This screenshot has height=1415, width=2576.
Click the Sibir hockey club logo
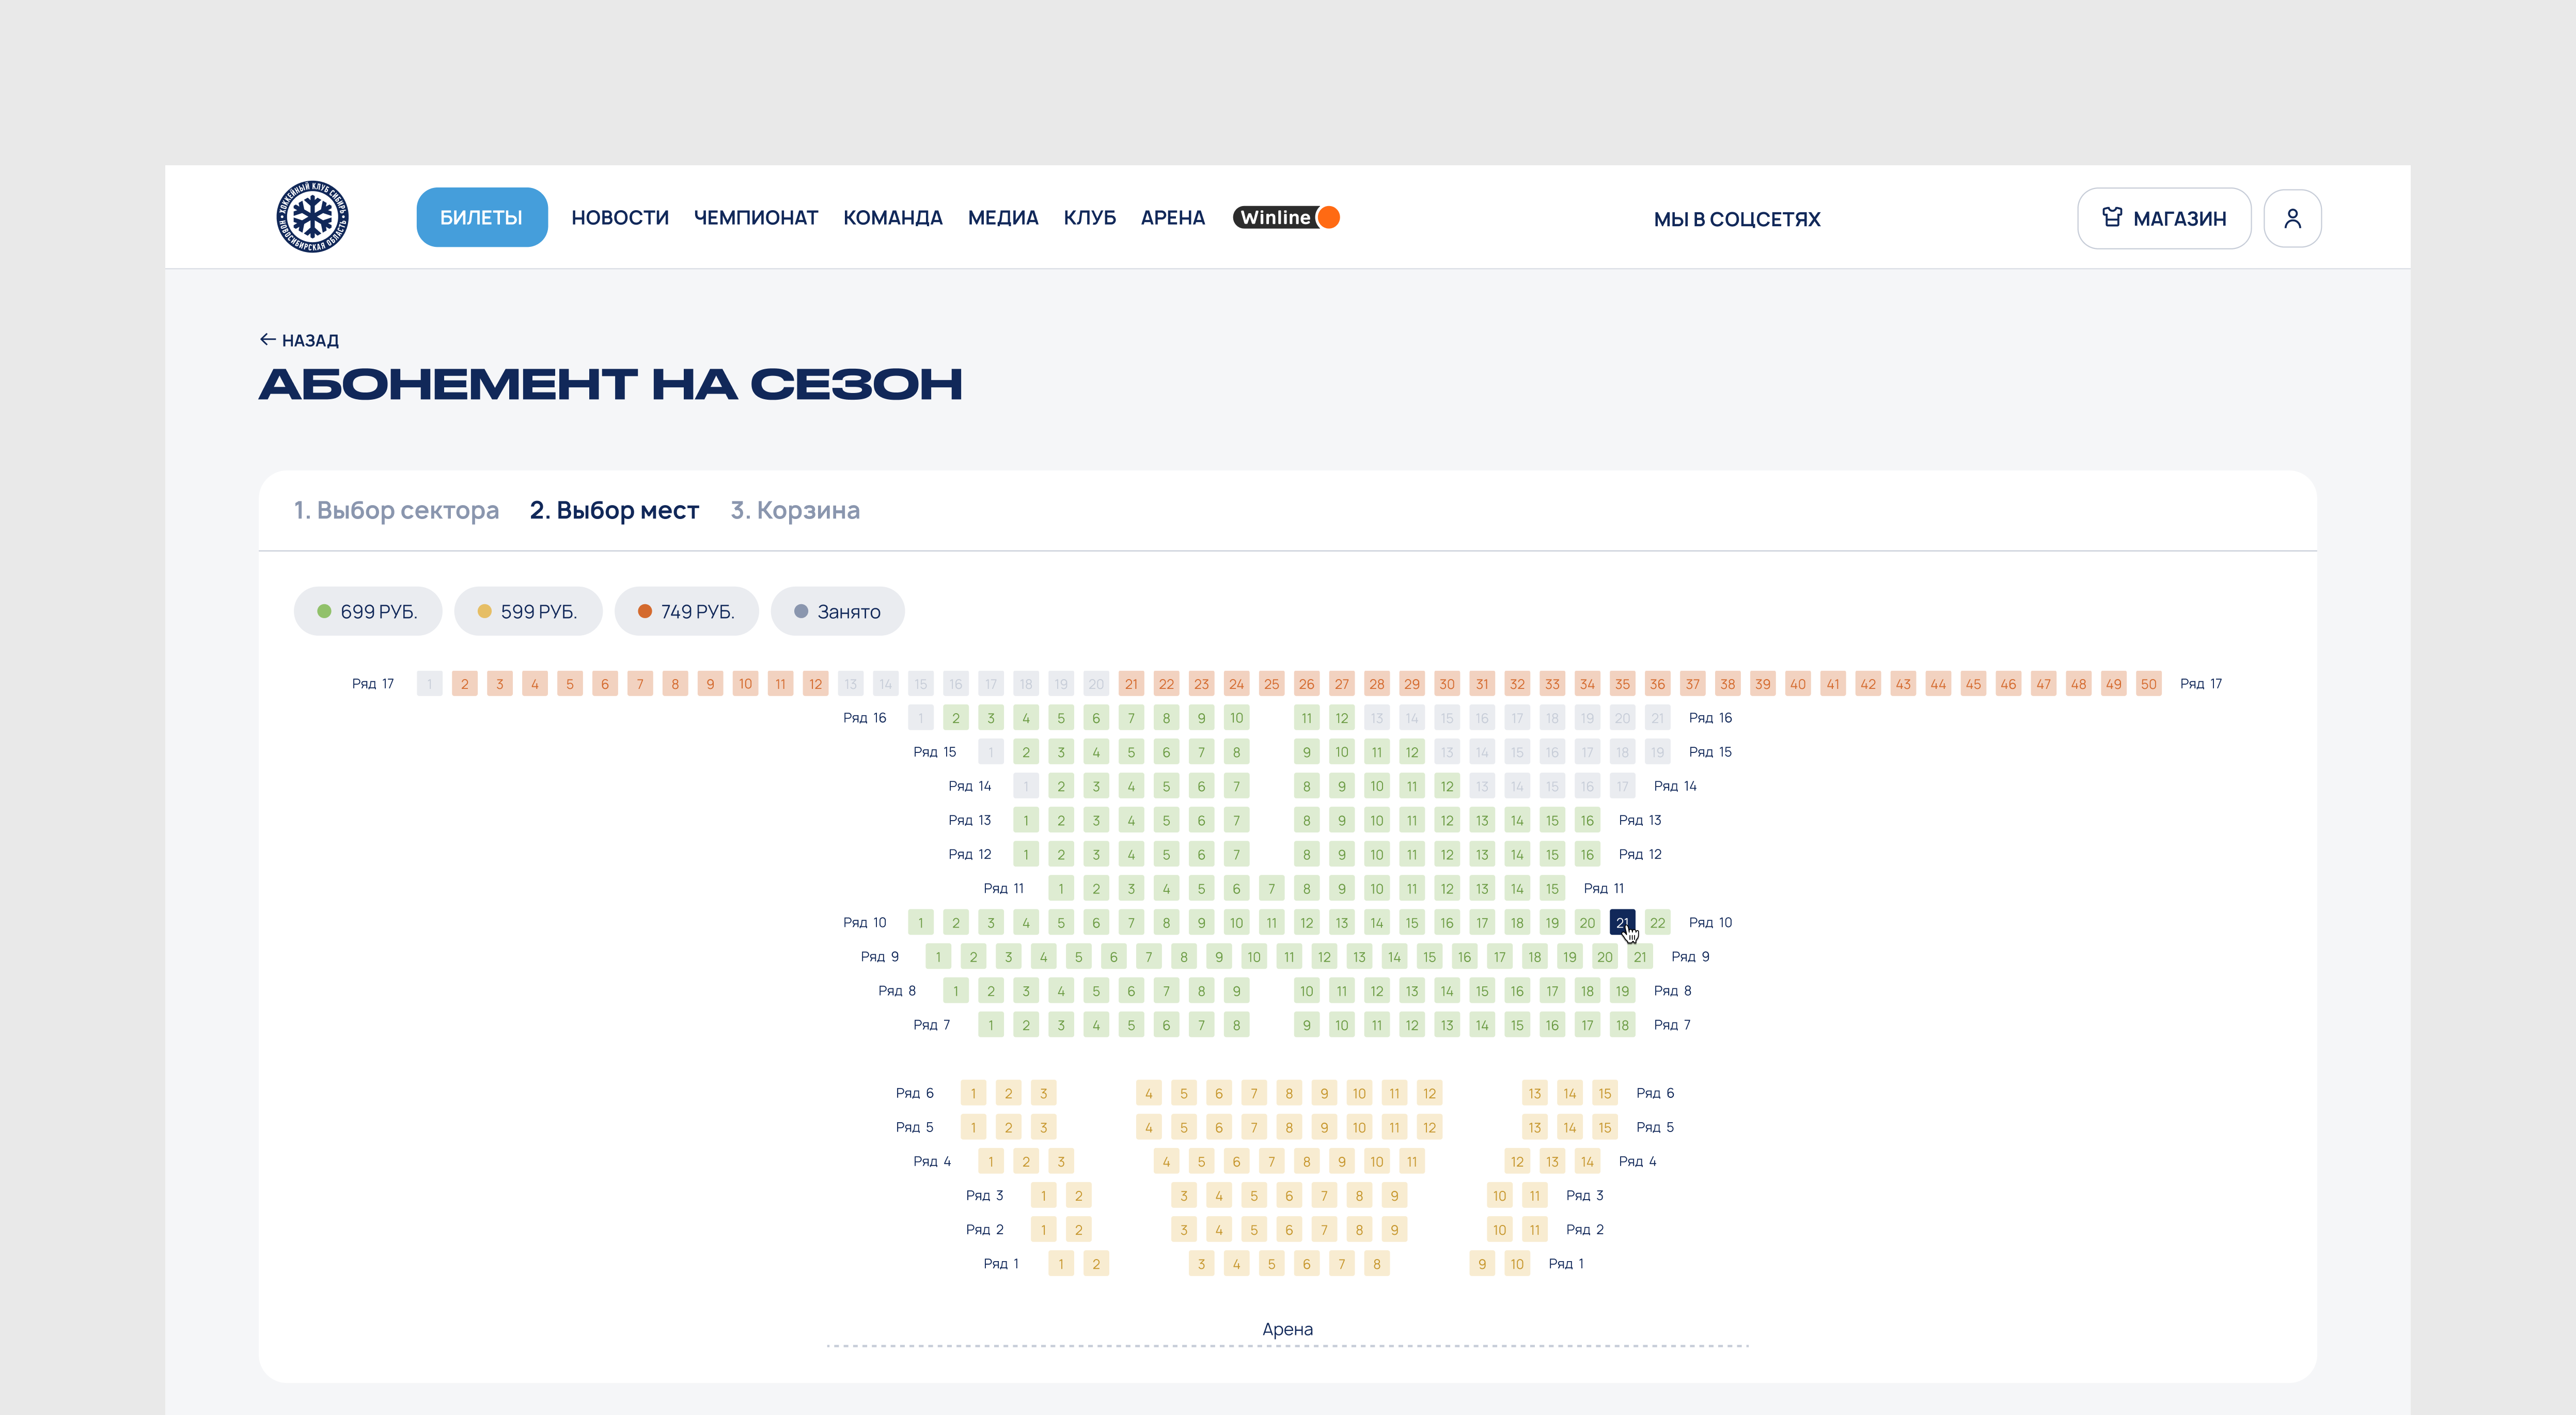coord(312,217)
